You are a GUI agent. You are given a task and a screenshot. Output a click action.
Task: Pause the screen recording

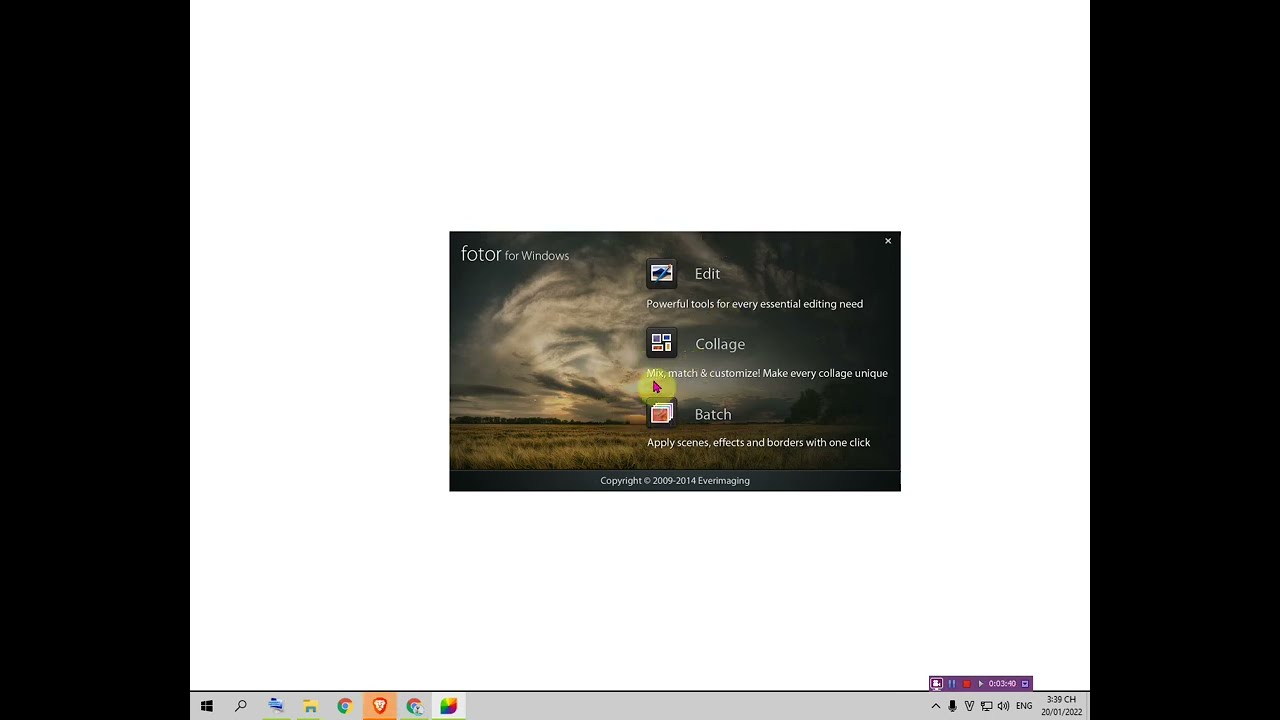pyautogui.click(x=952, y=684)
